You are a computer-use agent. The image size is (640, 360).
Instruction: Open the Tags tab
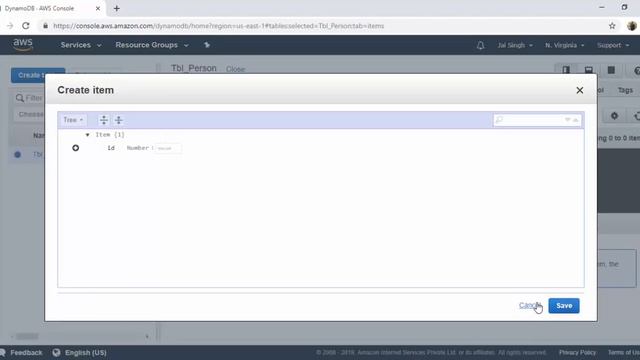click(x=625, y=90)
